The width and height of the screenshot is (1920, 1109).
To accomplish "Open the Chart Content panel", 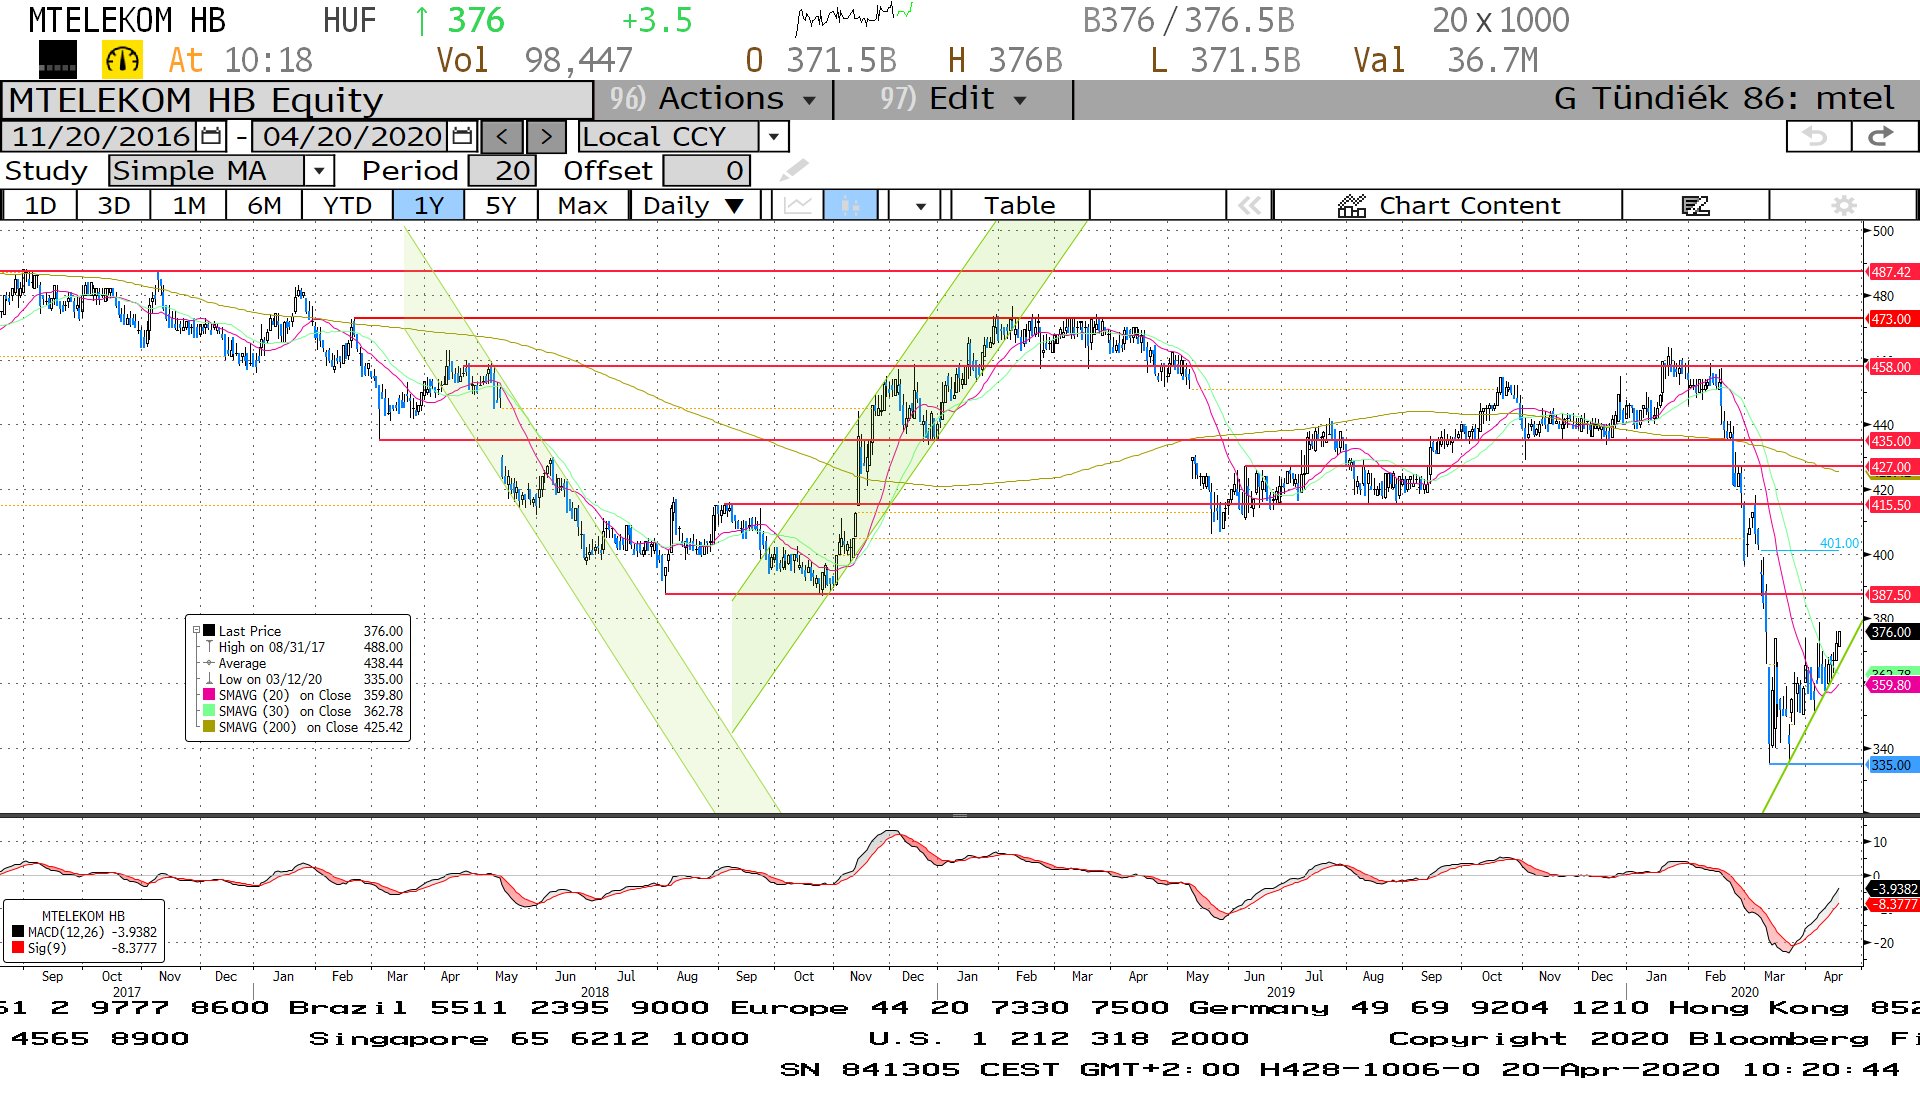I will pos(1448,205).
